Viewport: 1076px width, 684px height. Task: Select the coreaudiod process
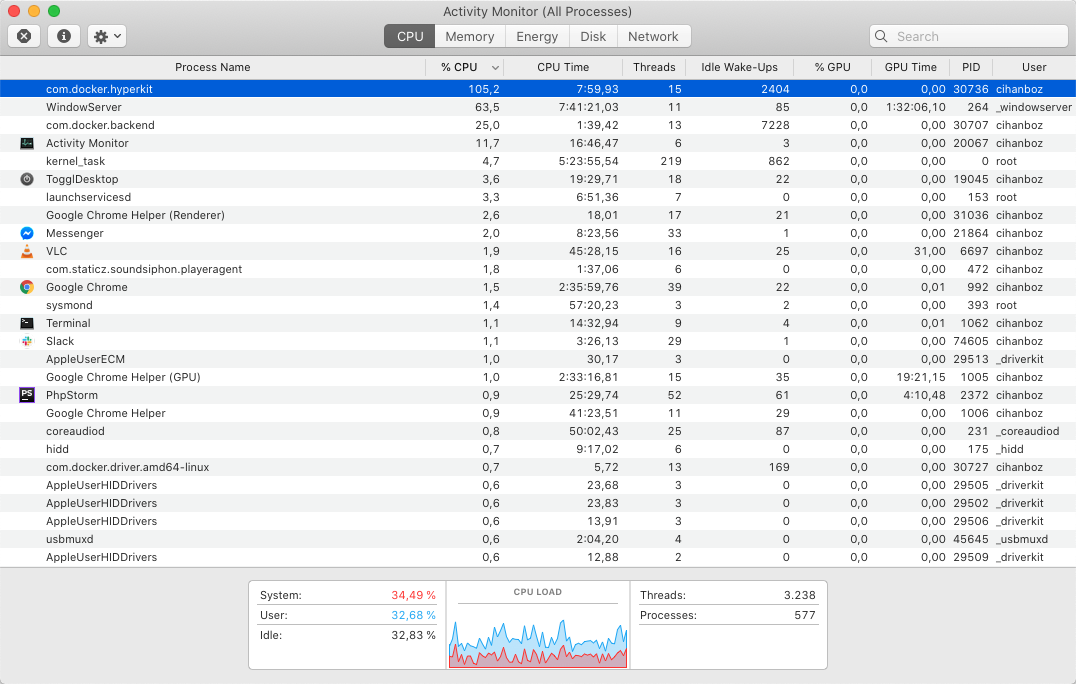pos(538,432)
